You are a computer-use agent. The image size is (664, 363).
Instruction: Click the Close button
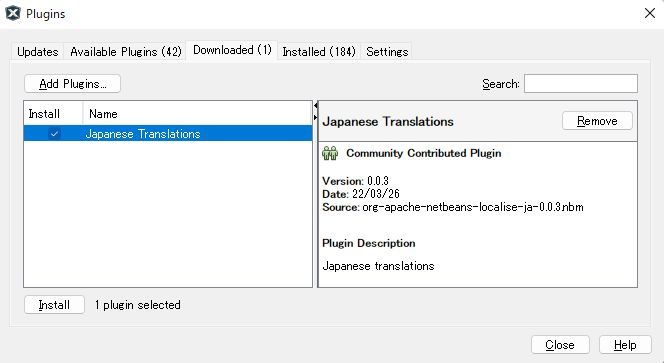560,345
